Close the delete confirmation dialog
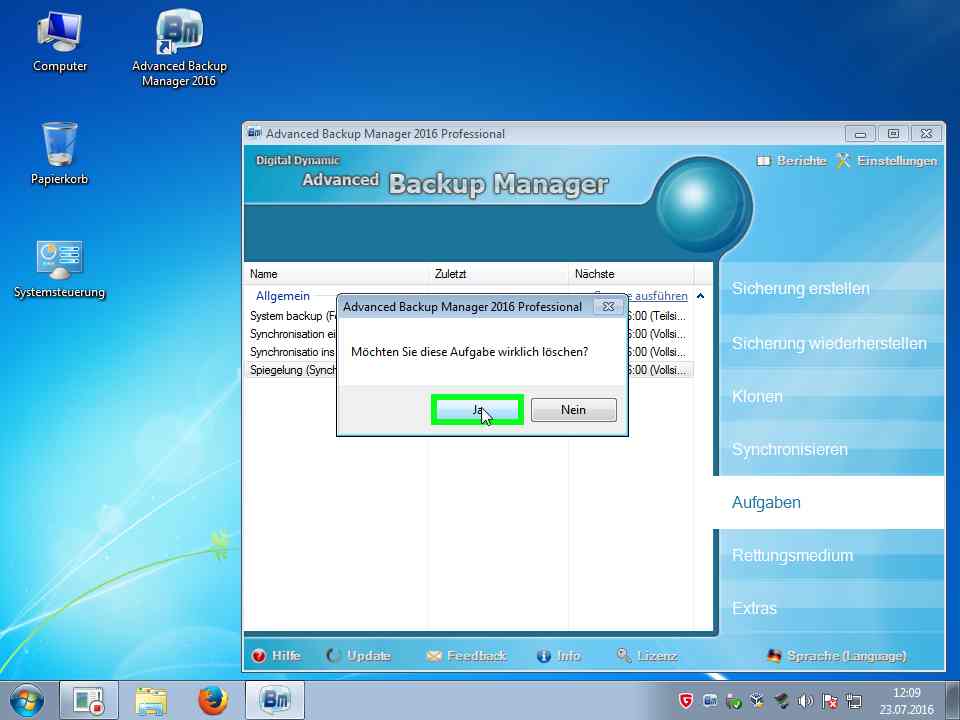960x720 pixels. tap(609, 306)
